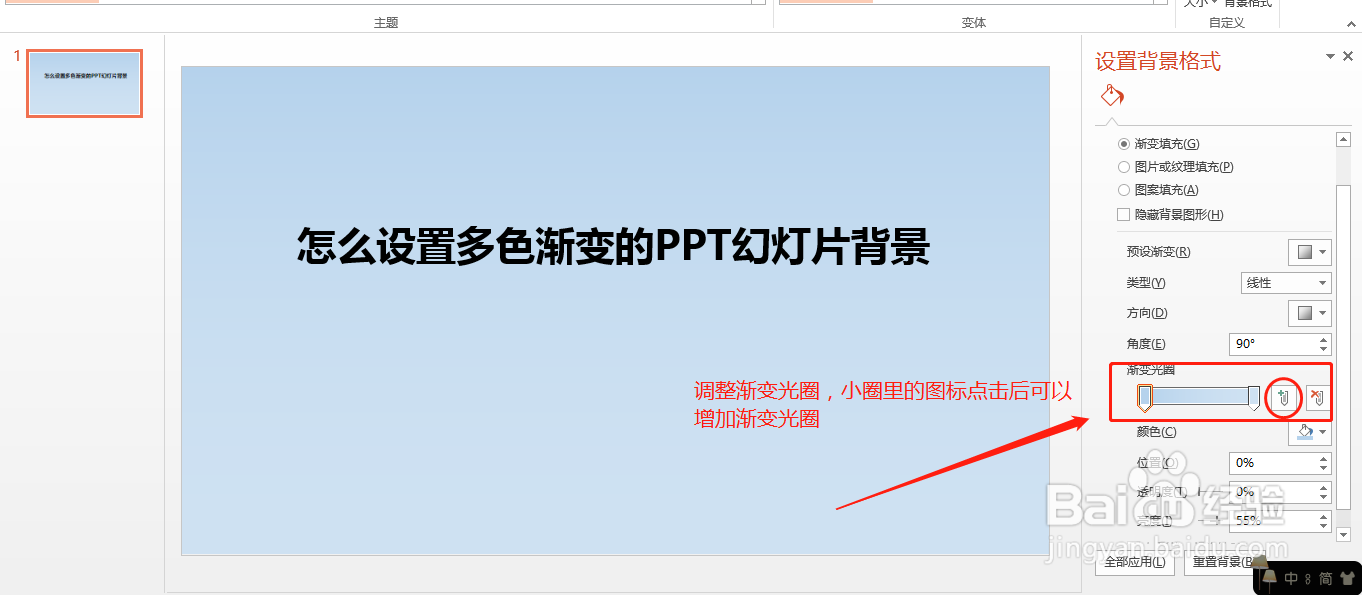This screenshot has height=595, width=1362.
Task: Open the task pane options arrow
Action: coord(1330,57)
